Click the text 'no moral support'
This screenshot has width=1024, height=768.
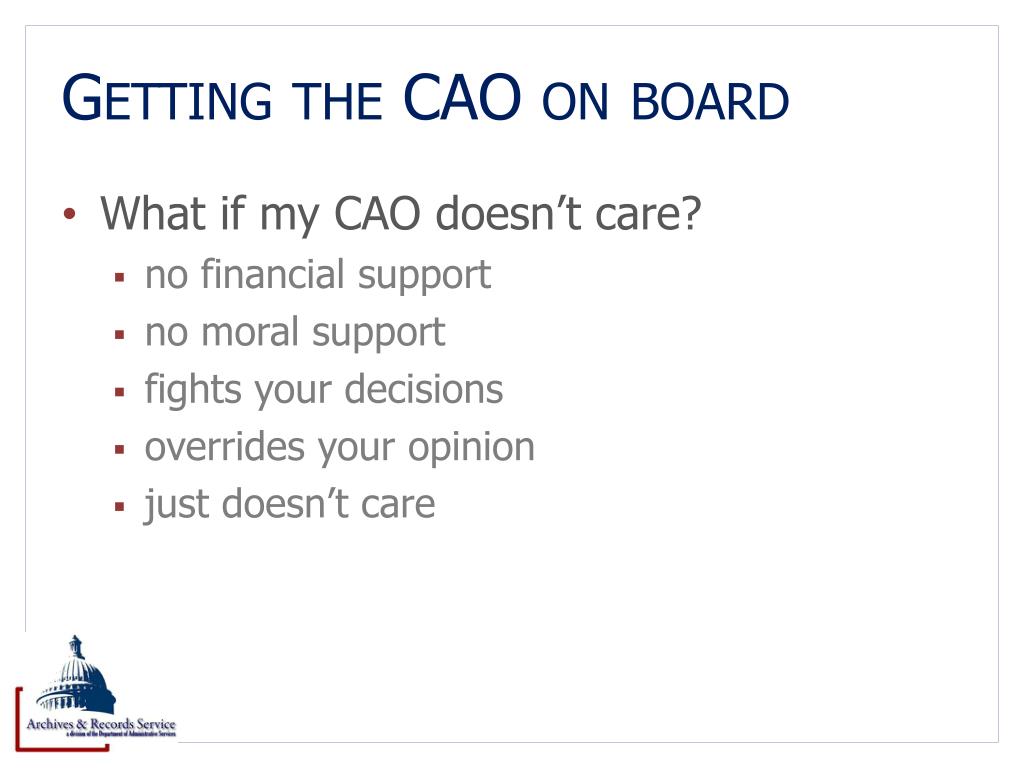click(295, 333)
